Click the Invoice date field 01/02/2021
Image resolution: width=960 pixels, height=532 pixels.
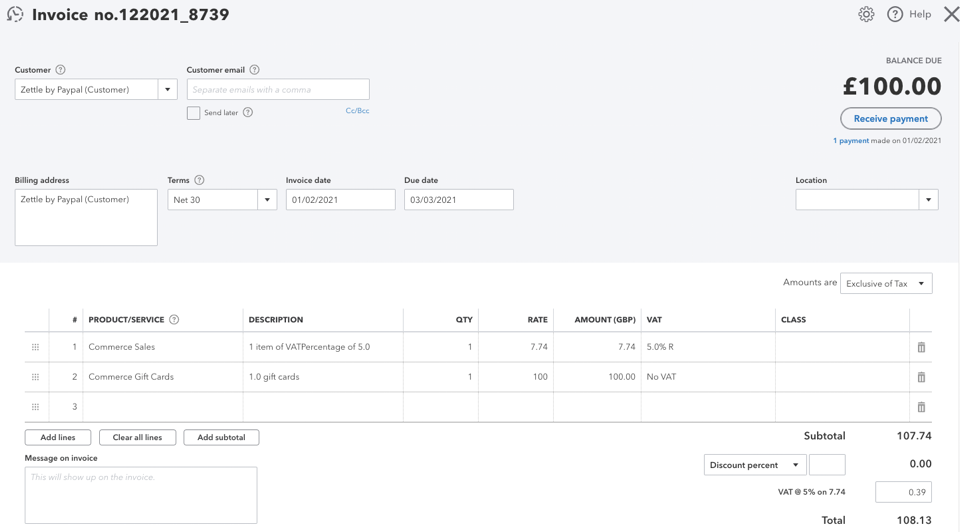[340, 200]
